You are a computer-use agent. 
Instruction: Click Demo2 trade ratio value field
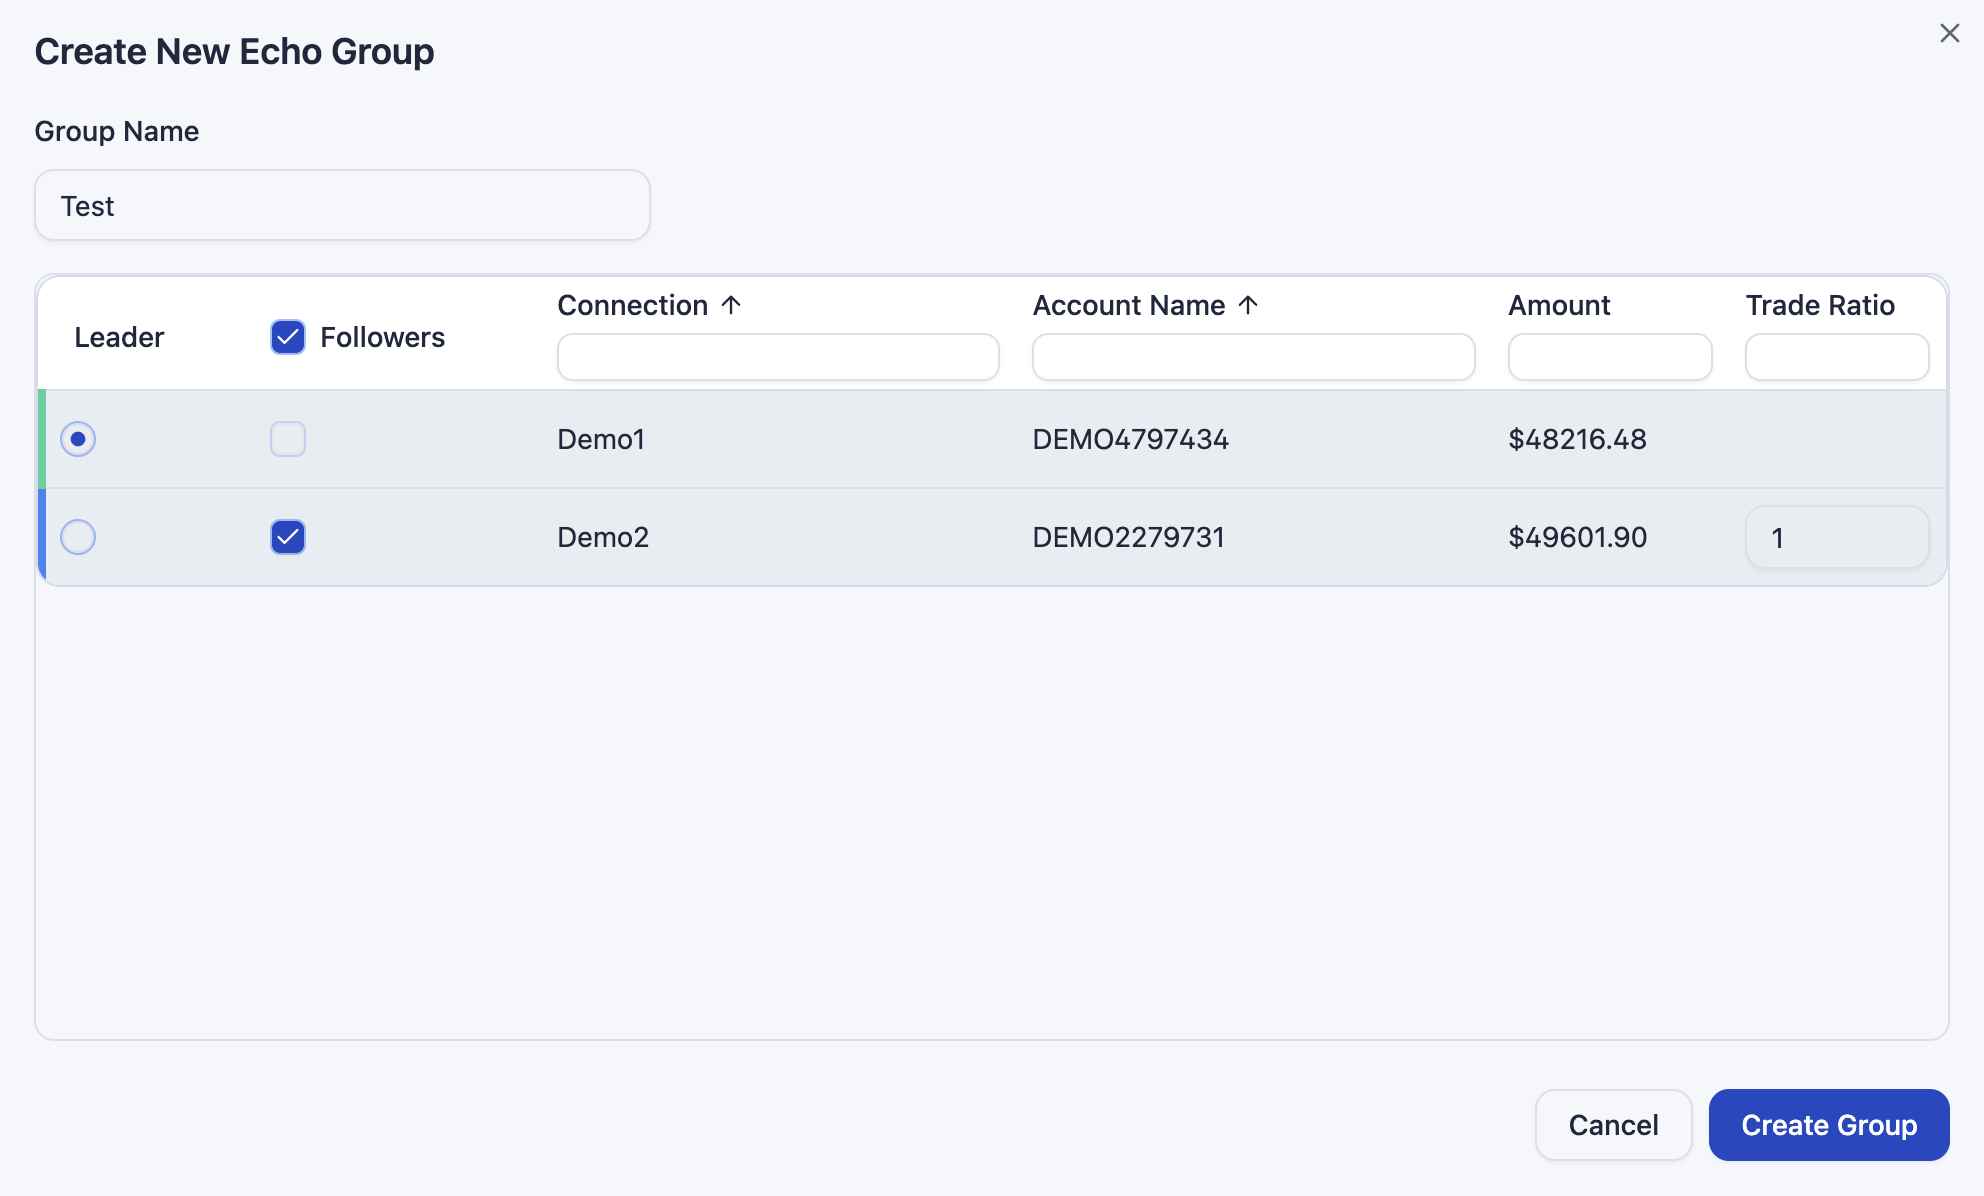click(1837, 537)
